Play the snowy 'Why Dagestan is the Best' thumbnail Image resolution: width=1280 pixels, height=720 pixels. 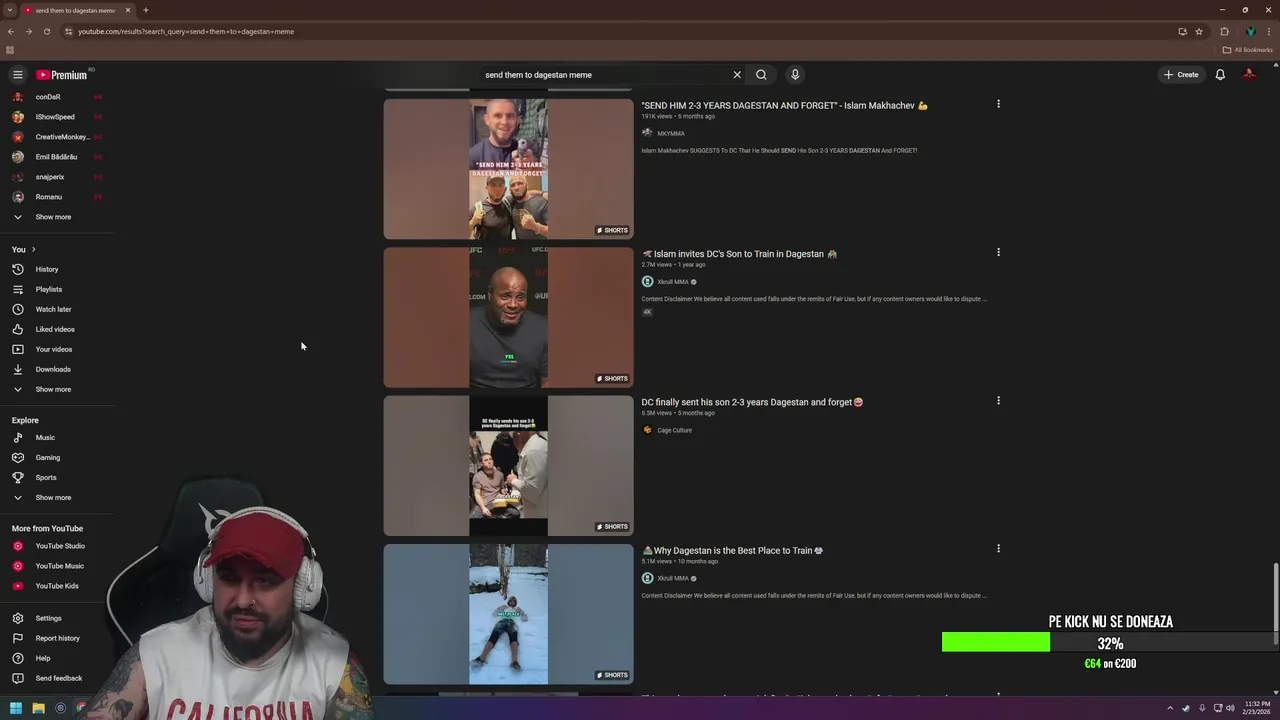click(508, 614)
